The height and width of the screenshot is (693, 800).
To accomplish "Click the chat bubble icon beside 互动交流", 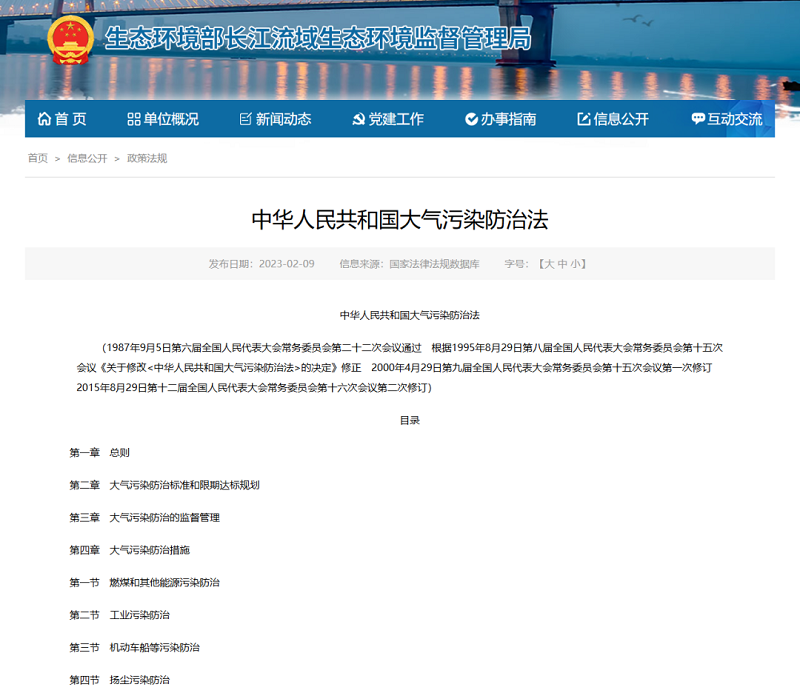I will click(697, 119).
